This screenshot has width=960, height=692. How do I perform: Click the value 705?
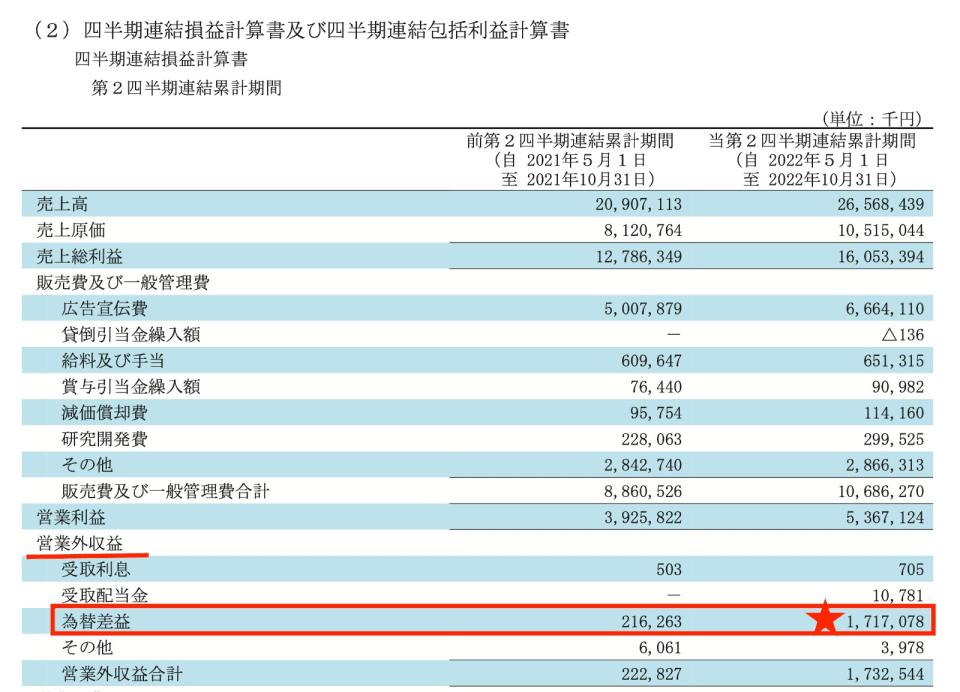point(911,570)
